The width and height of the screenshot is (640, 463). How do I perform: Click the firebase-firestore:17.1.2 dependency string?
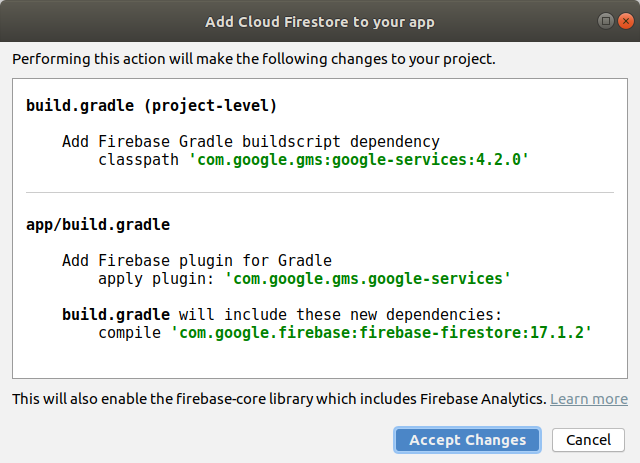click(x=382, y=332)
